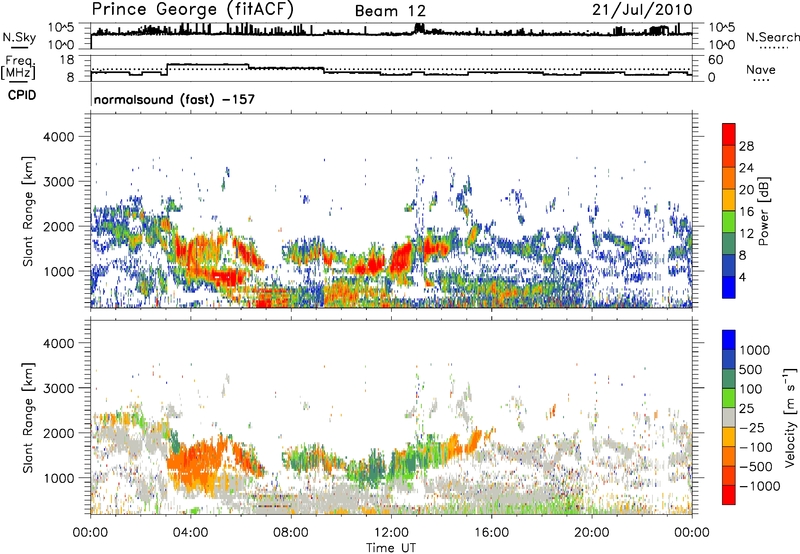Click the 4000 tick in power panel
This screenshot has width=800, height=554.
pos(59,137)
